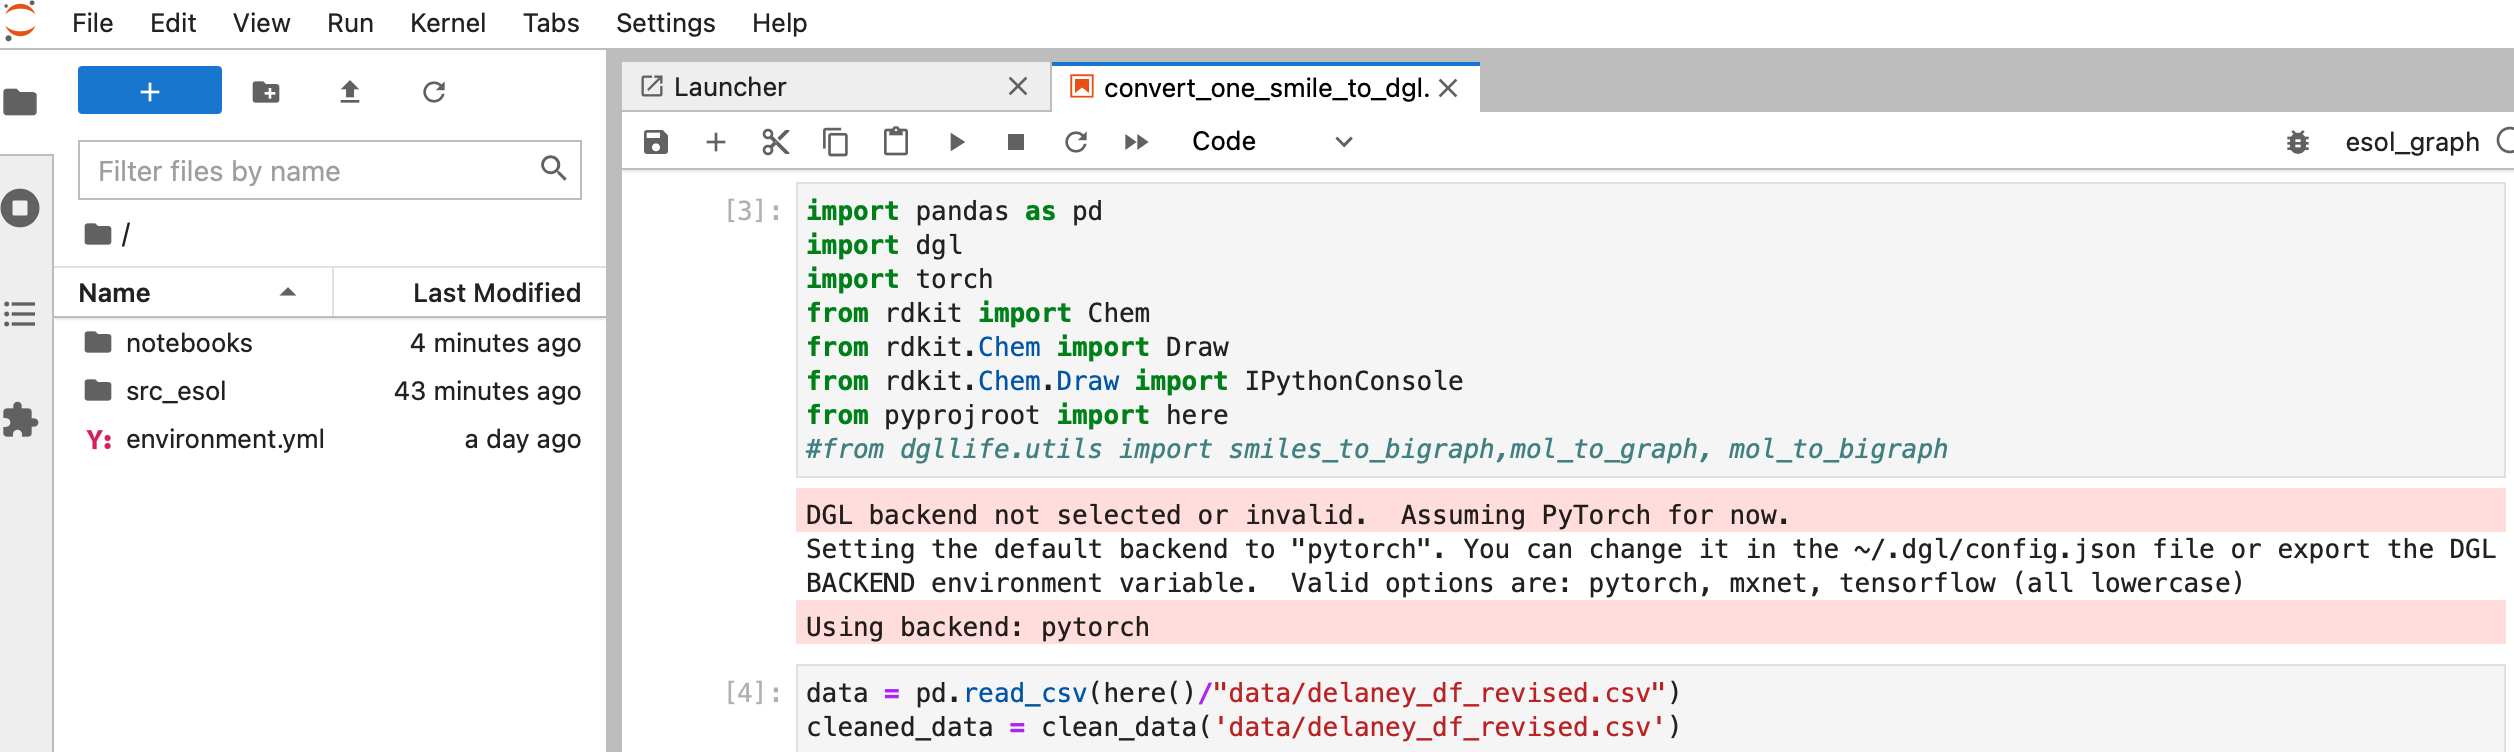This screenshot has width=2514, height=752.
Task: Restart kernel and run all cells
Action: 1136,142
